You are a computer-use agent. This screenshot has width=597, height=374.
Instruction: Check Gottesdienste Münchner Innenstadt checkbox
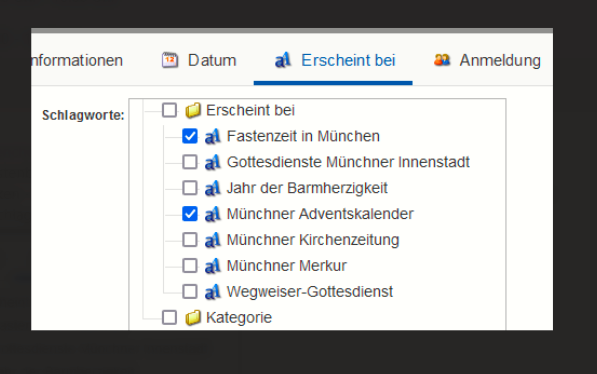190,162
